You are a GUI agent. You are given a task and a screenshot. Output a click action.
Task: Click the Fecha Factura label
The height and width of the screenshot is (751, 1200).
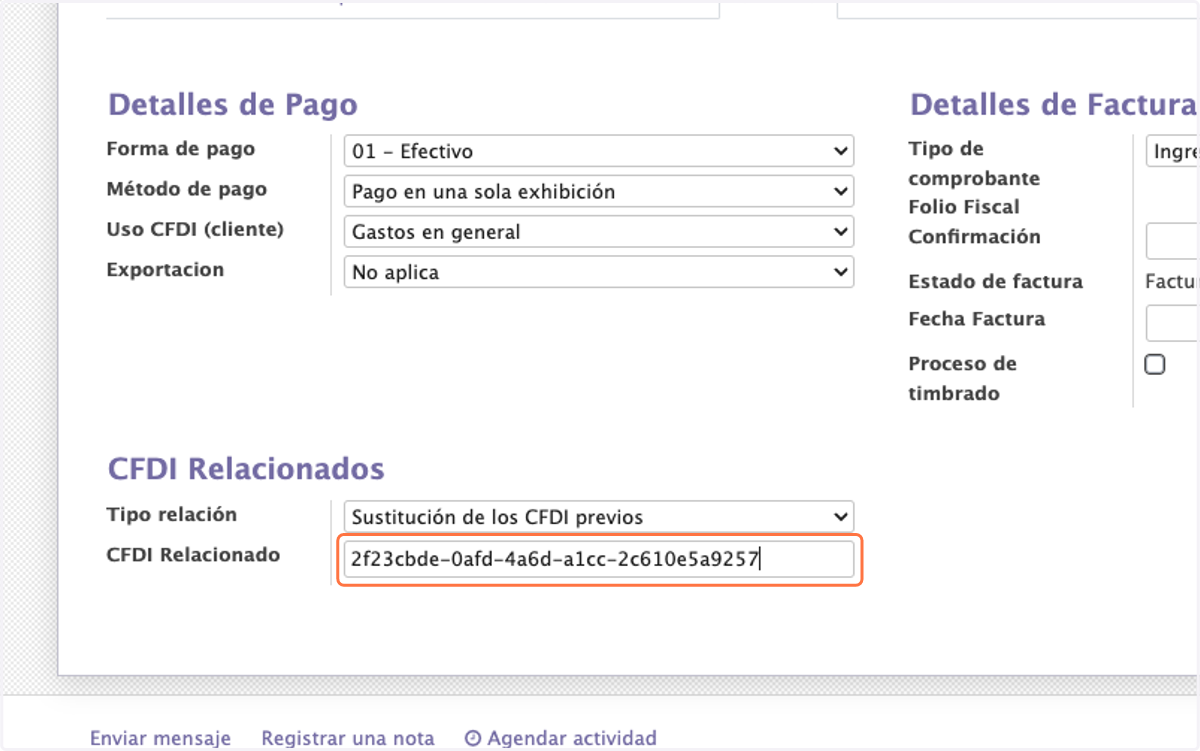977,319
